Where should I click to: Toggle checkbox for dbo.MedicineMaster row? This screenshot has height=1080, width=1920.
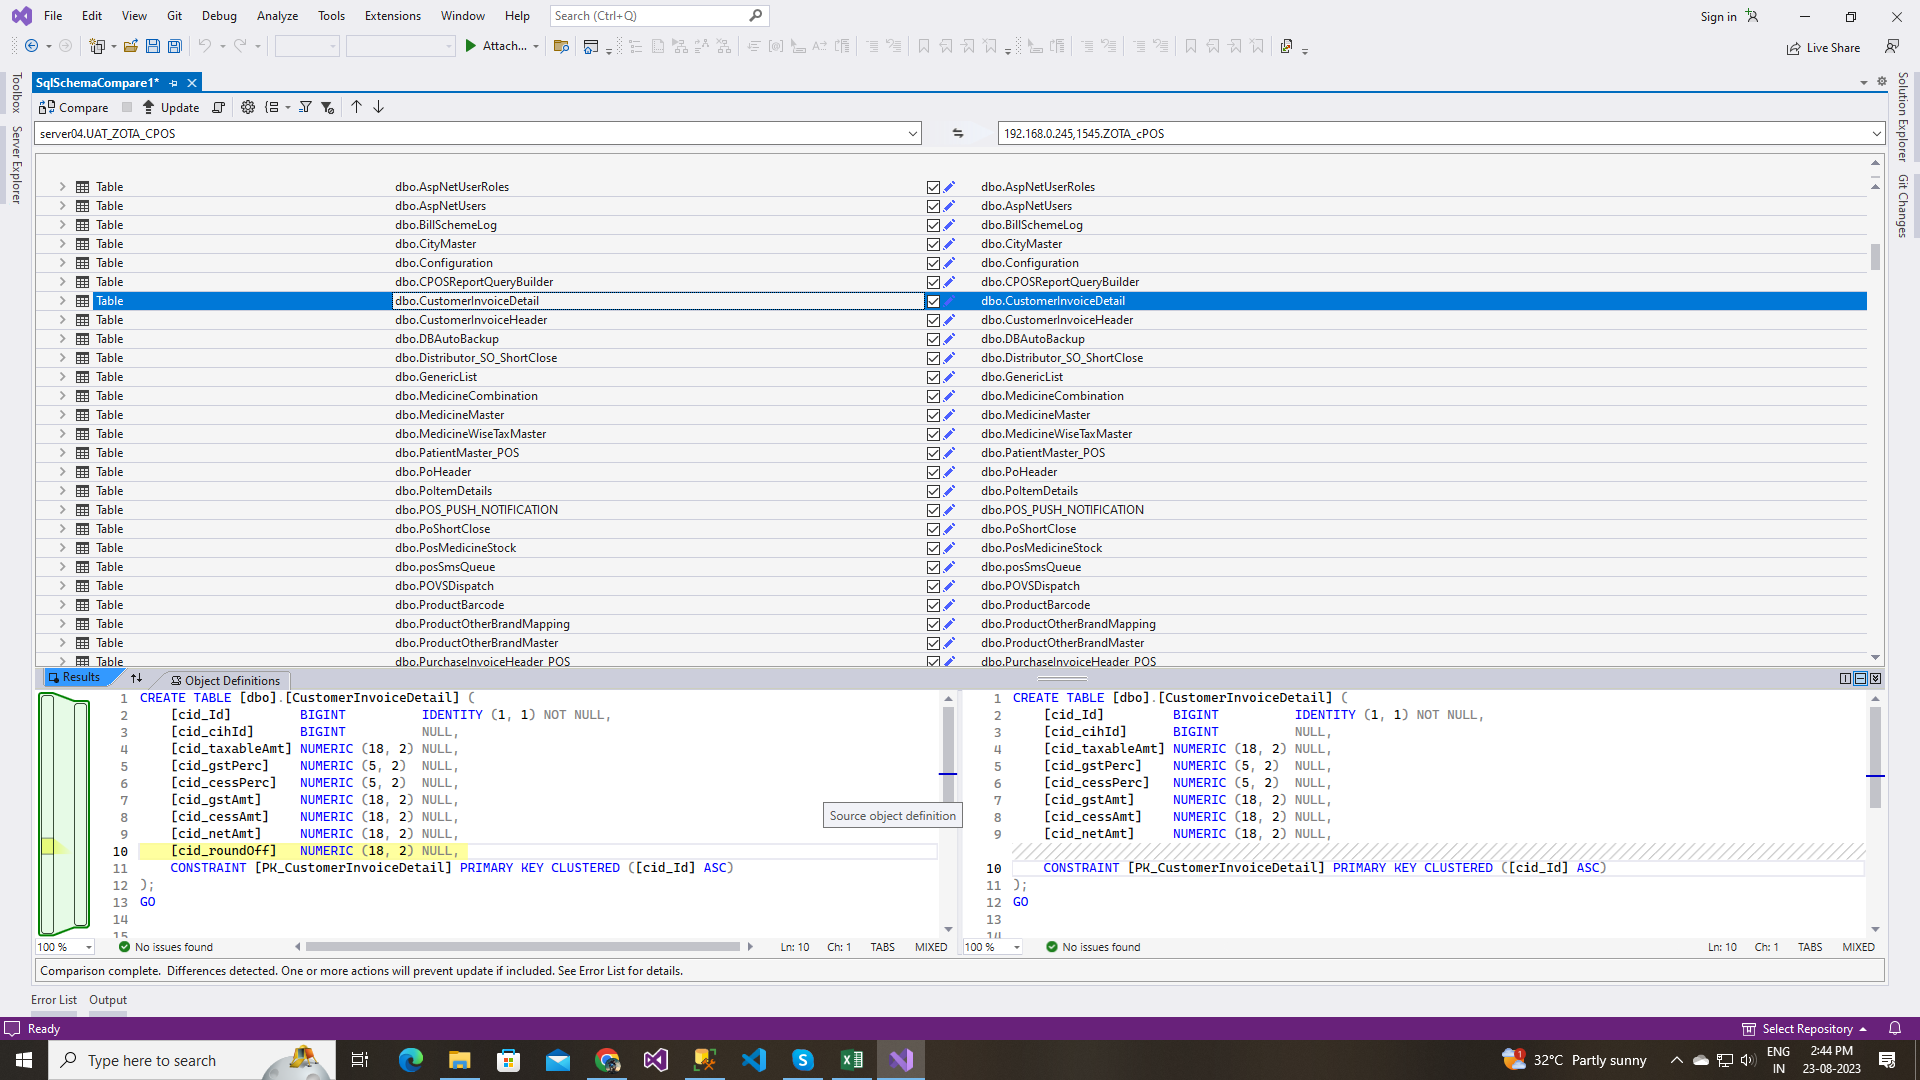[933, 415]
